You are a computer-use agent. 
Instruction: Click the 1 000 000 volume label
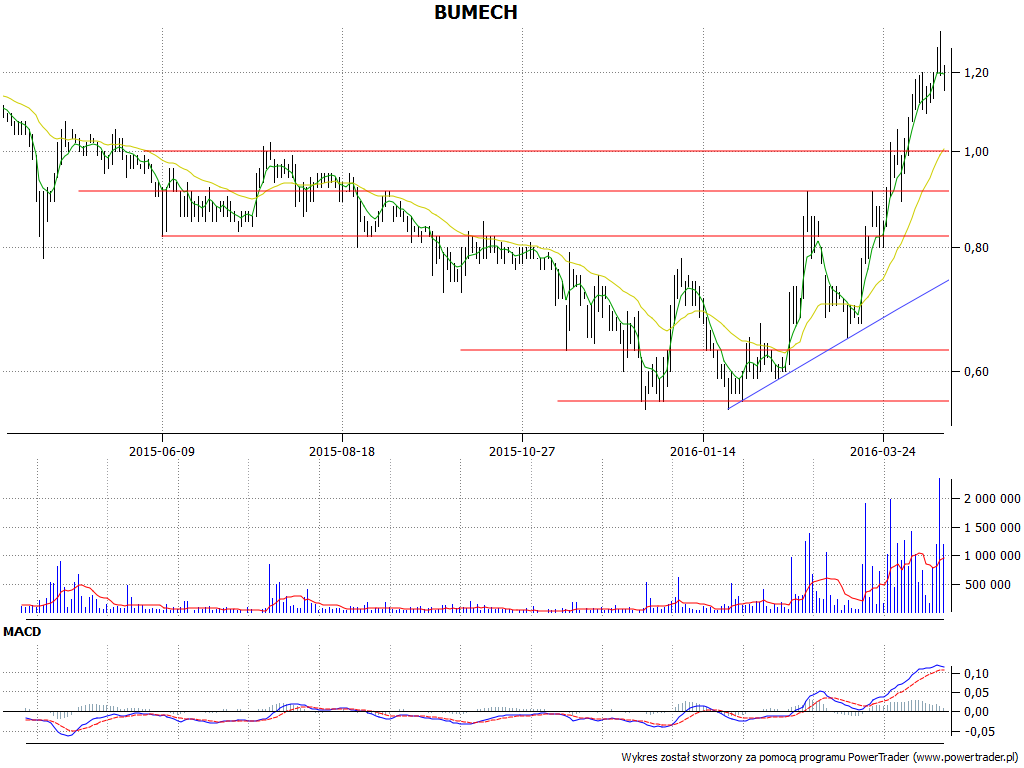[992, 556]
